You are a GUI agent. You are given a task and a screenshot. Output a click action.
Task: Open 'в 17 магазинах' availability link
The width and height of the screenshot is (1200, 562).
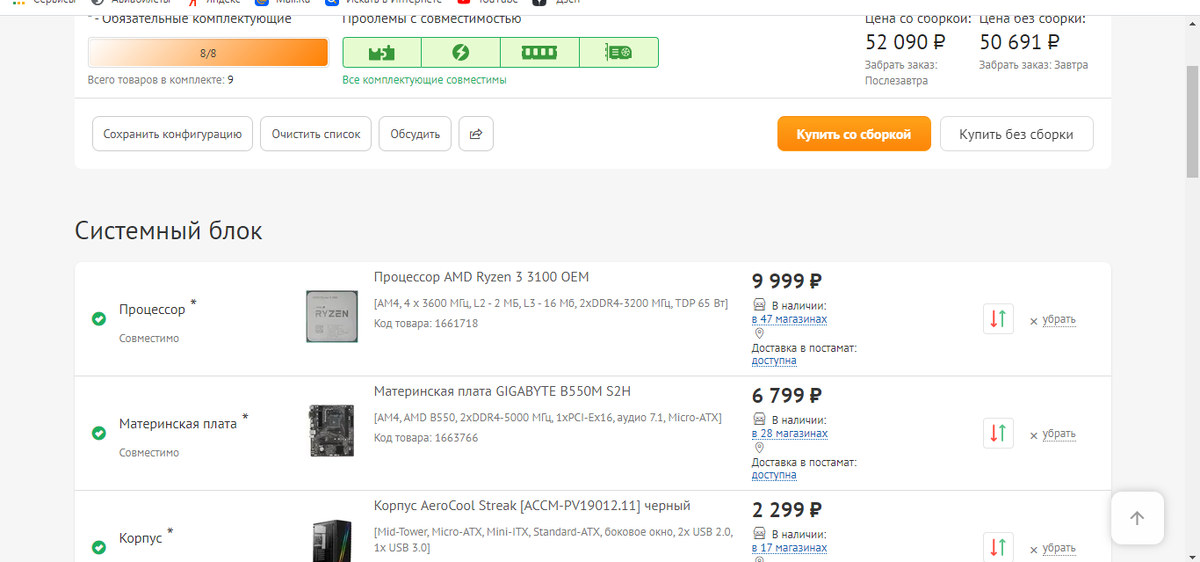click(x=789, y=548)
